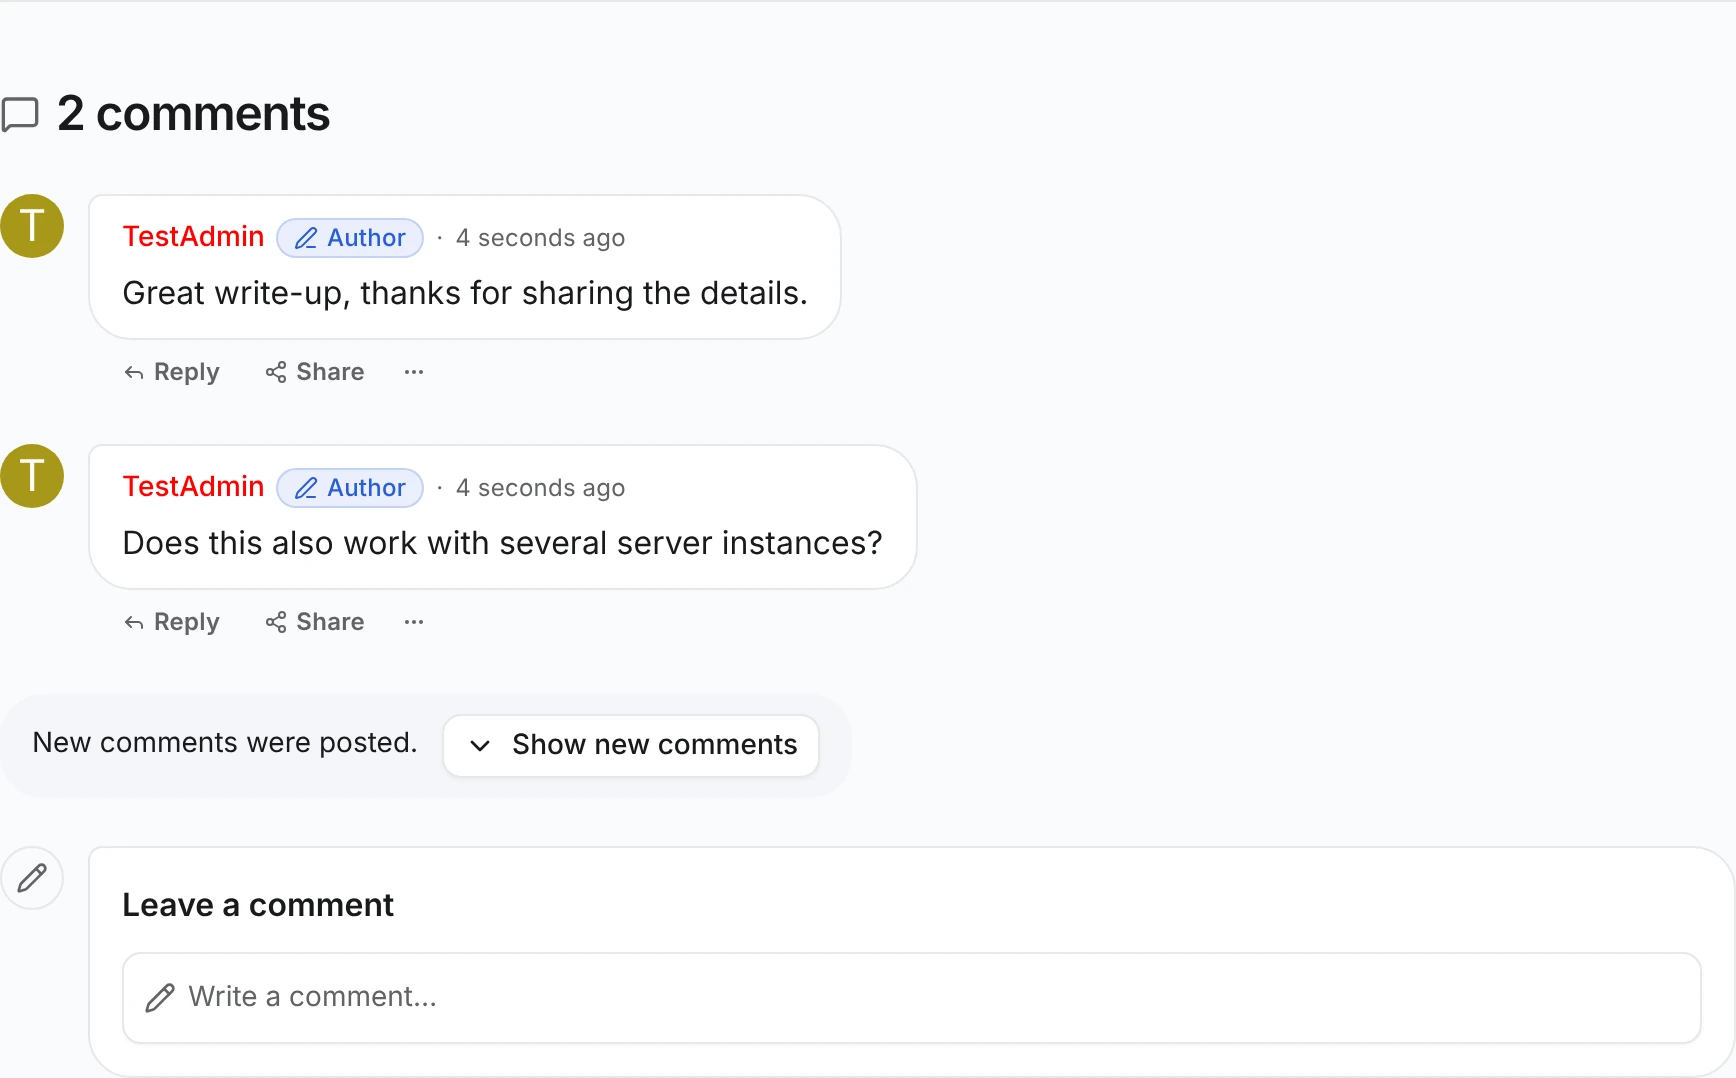Click the 'Leave a comment' heading
The width and height of the screenshot is (1736, 1078).
258,905
